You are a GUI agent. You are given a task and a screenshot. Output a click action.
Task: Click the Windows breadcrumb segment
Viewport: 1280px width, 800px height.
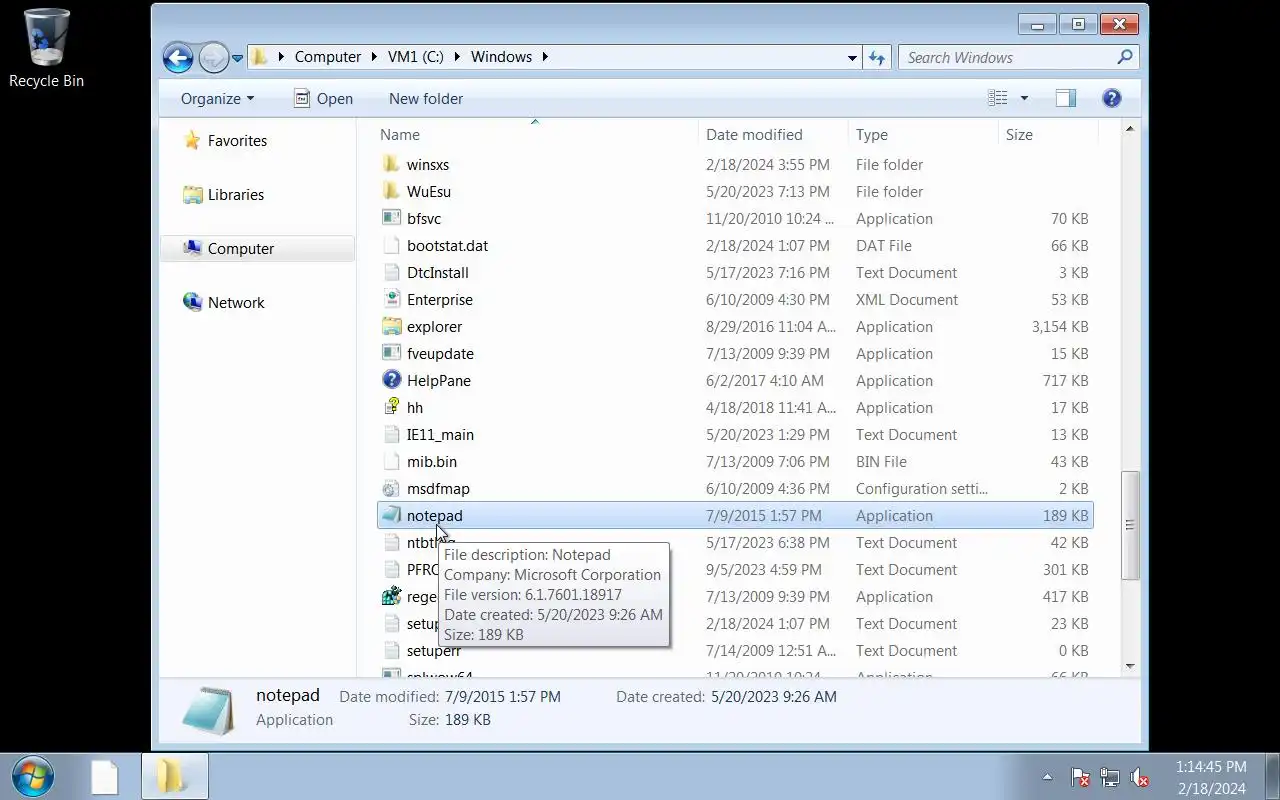tap(502, 57)
